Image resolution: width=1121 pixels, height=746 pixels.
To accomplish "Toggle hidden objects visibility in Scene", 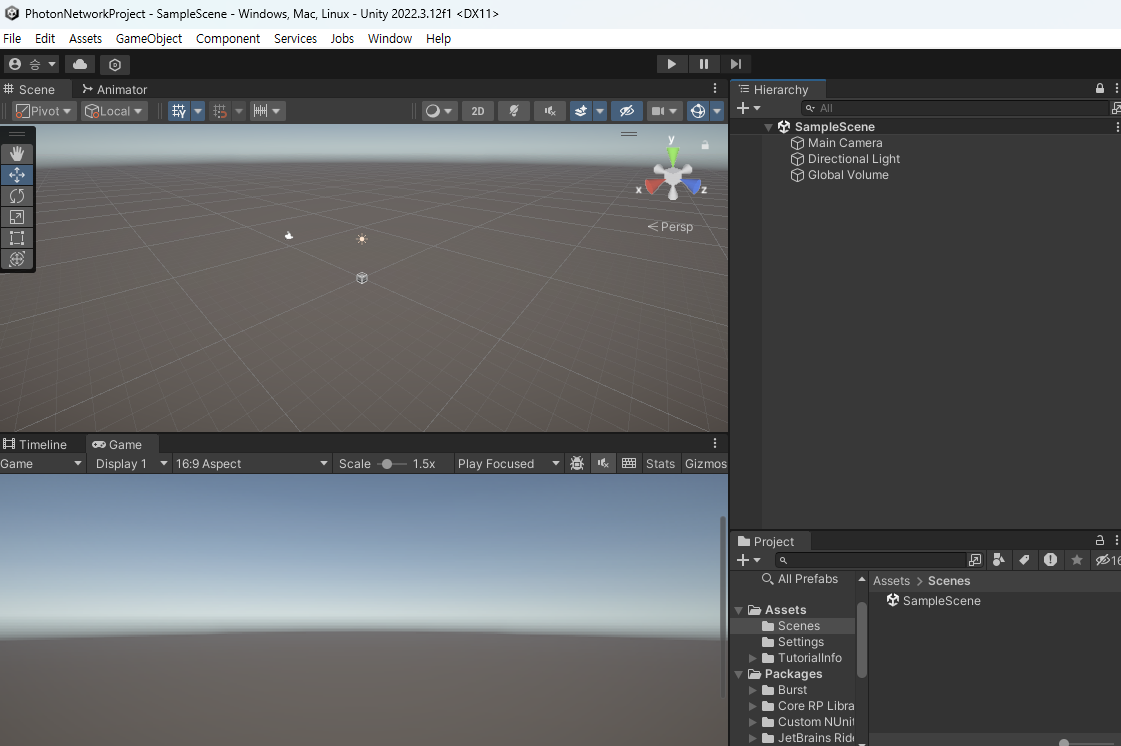I will click(627, 111).
